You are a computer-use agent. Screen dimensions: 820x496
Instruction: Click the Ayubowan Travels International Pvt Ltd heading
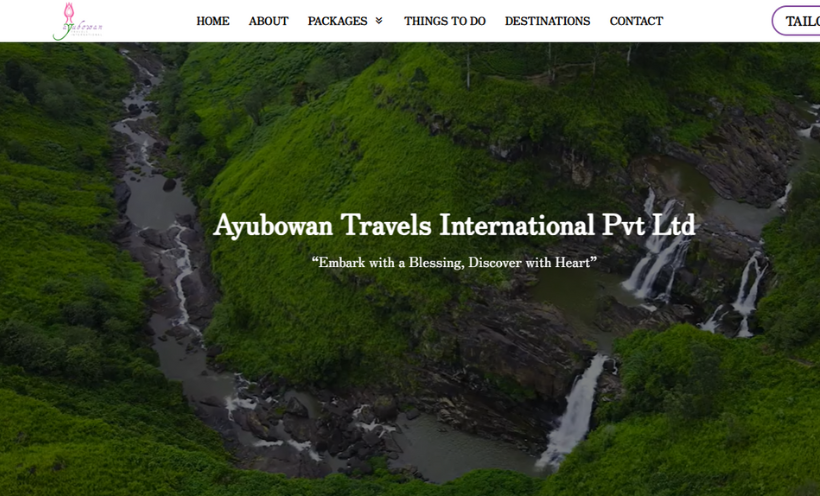(x=454, y=226)
